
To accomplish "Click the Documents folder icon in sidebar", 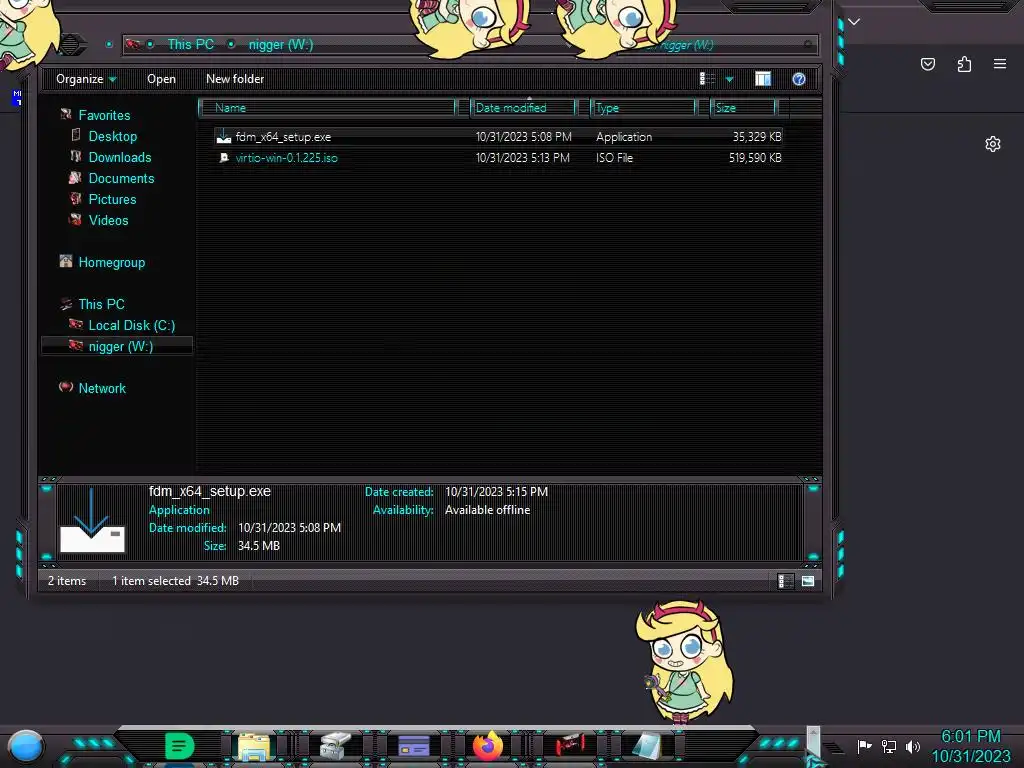I will tap(75, 177).
